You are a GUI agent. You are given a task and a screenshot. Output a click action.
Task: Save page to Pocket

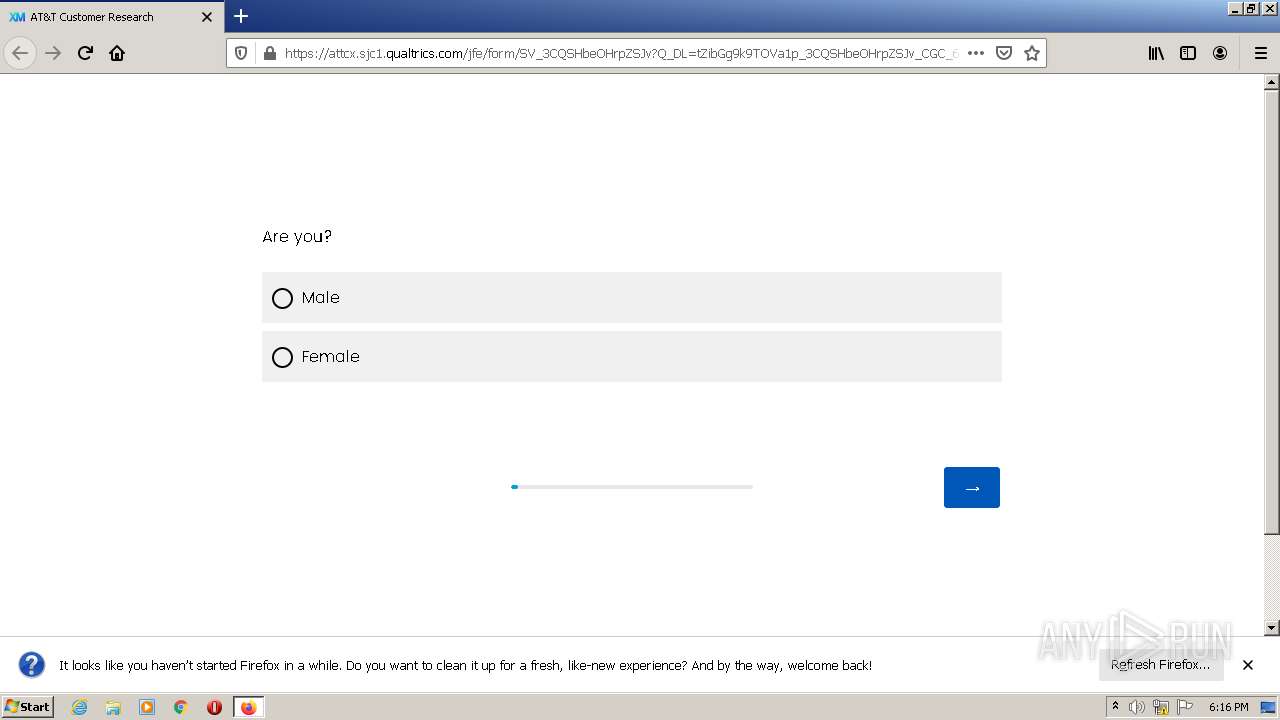point(1004,53)
